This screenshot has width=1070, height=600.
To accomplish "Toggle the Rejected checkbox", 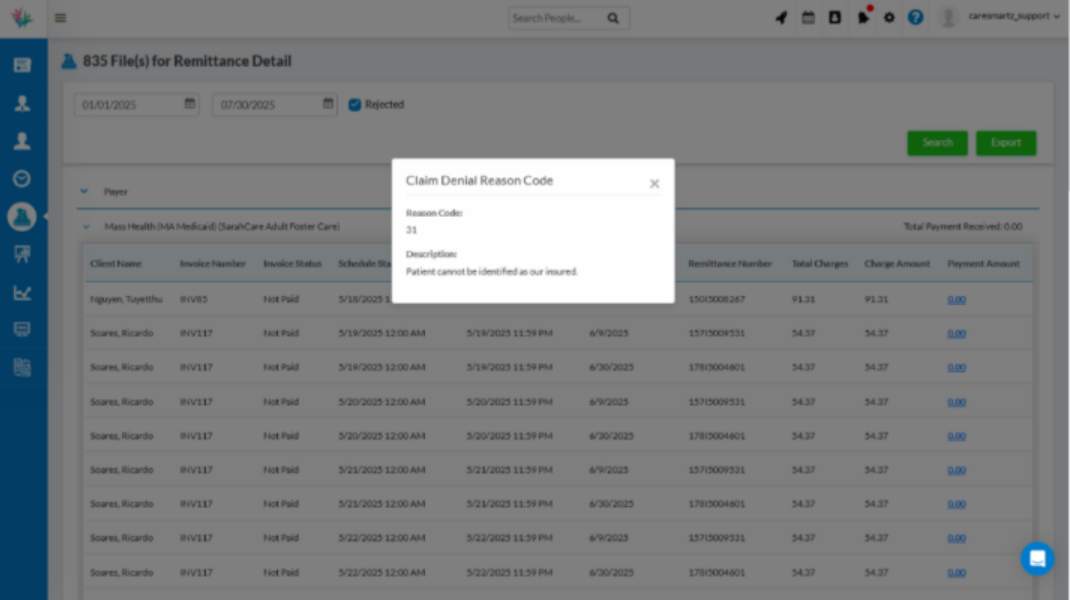I will click(x=354, y=104).
